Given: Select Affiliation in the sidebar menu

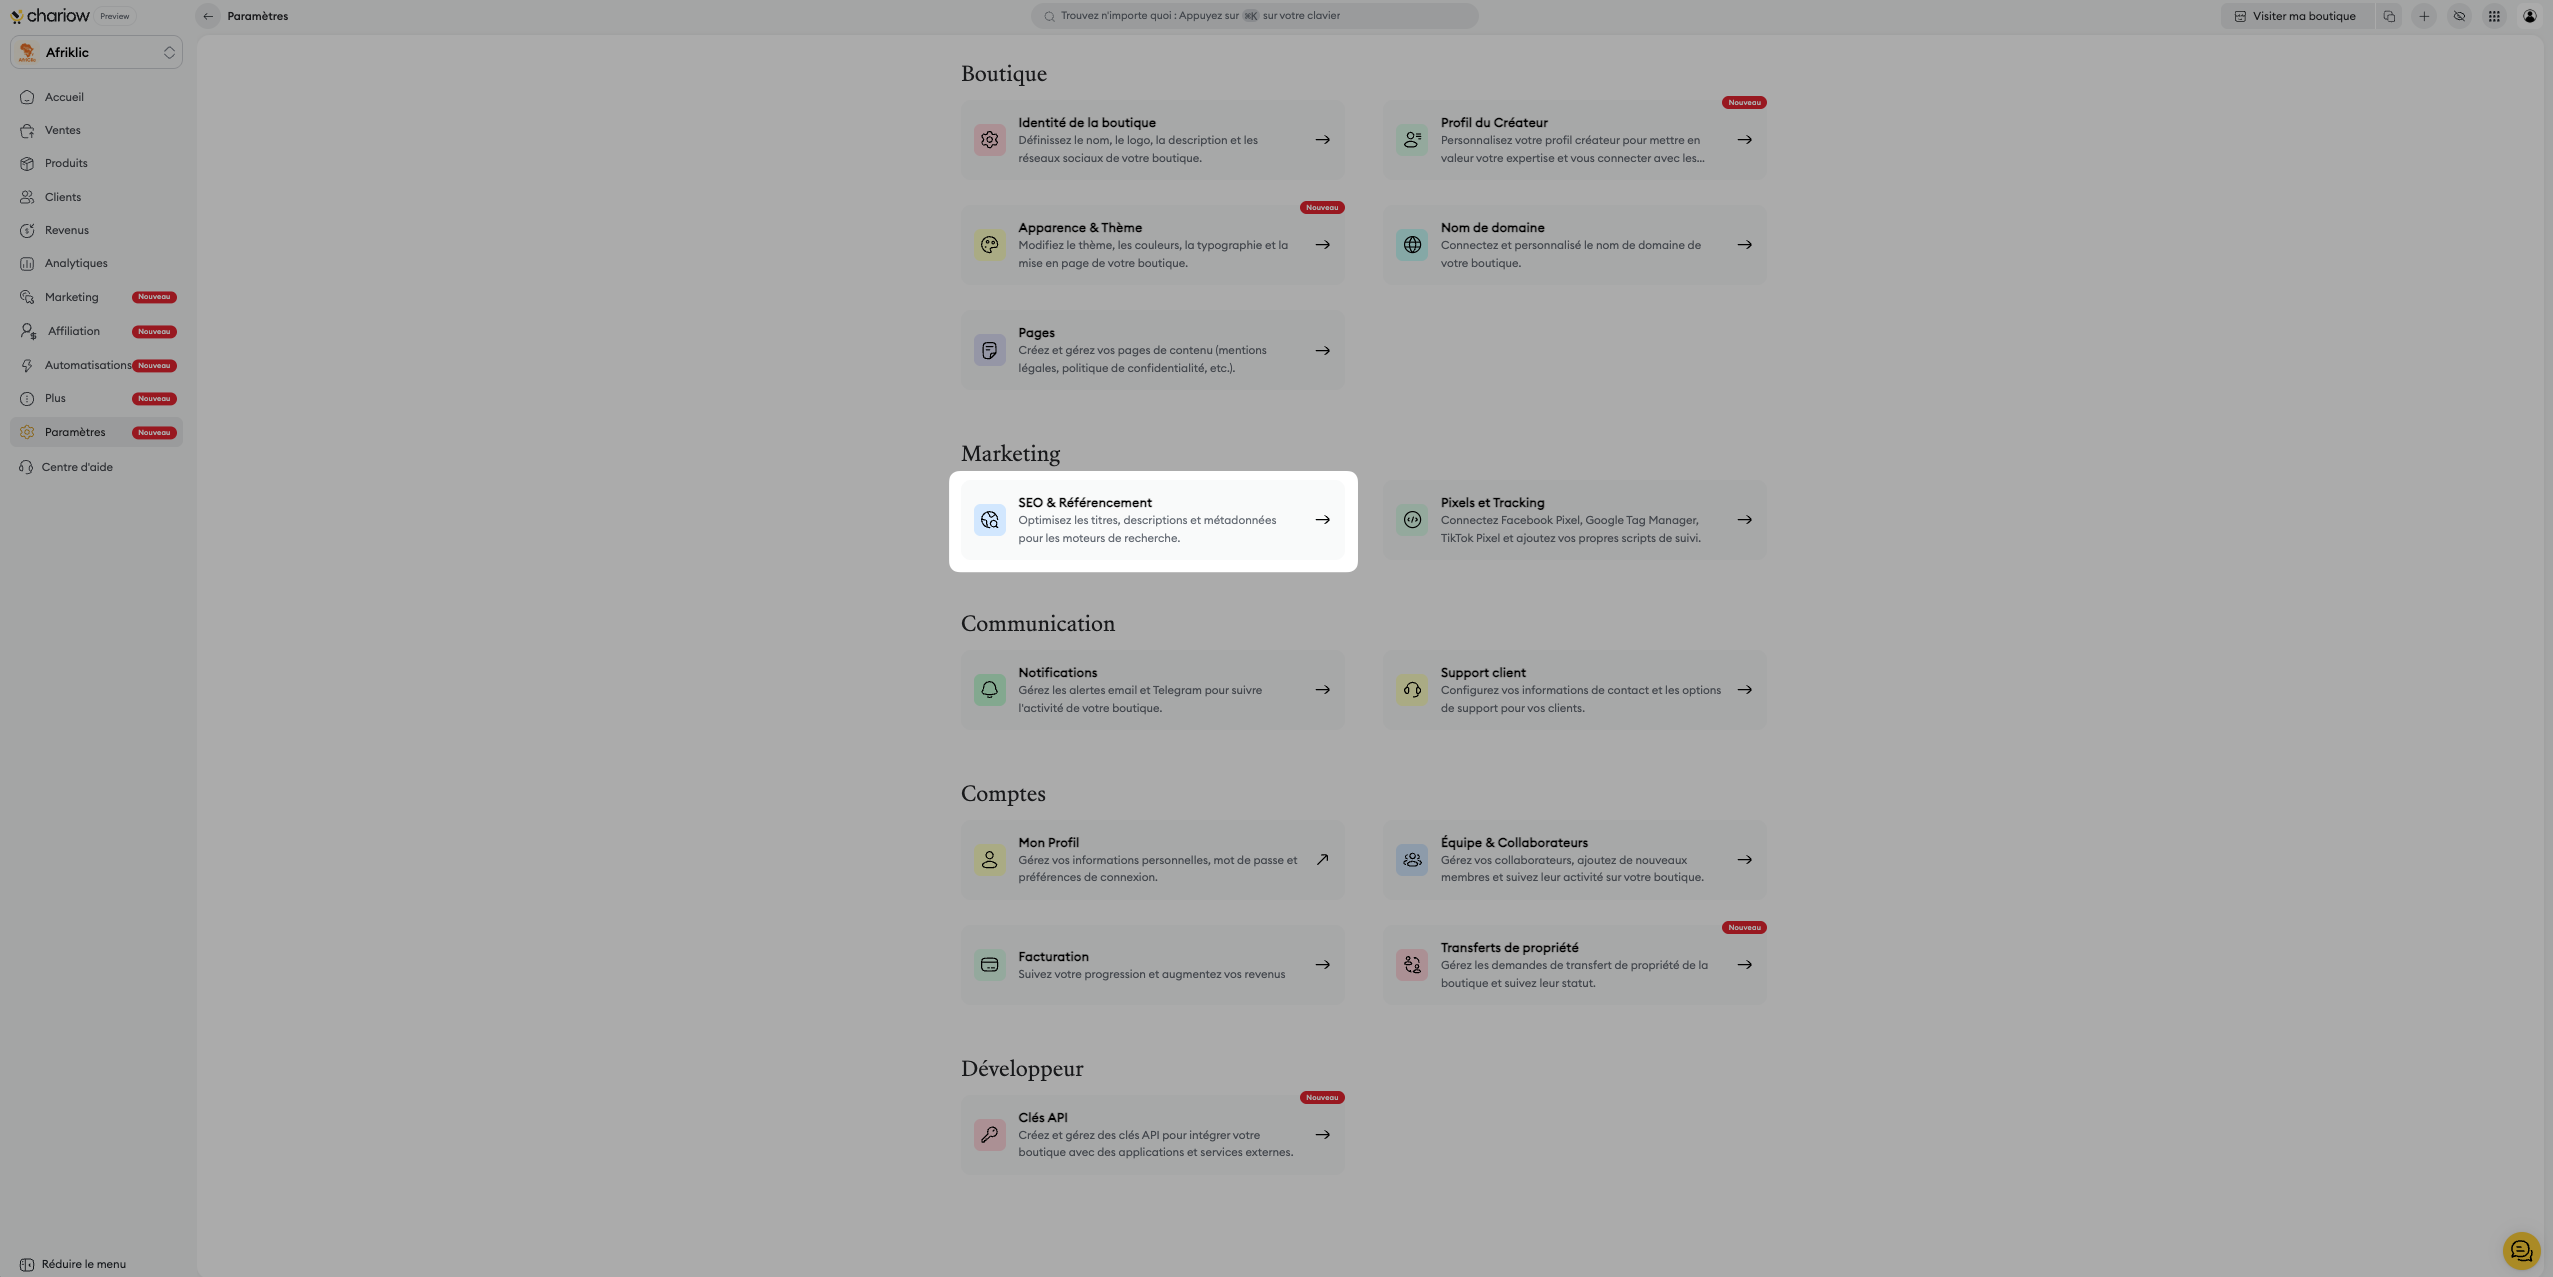Looking at the screenshot, I should click(x=74, y=331).
